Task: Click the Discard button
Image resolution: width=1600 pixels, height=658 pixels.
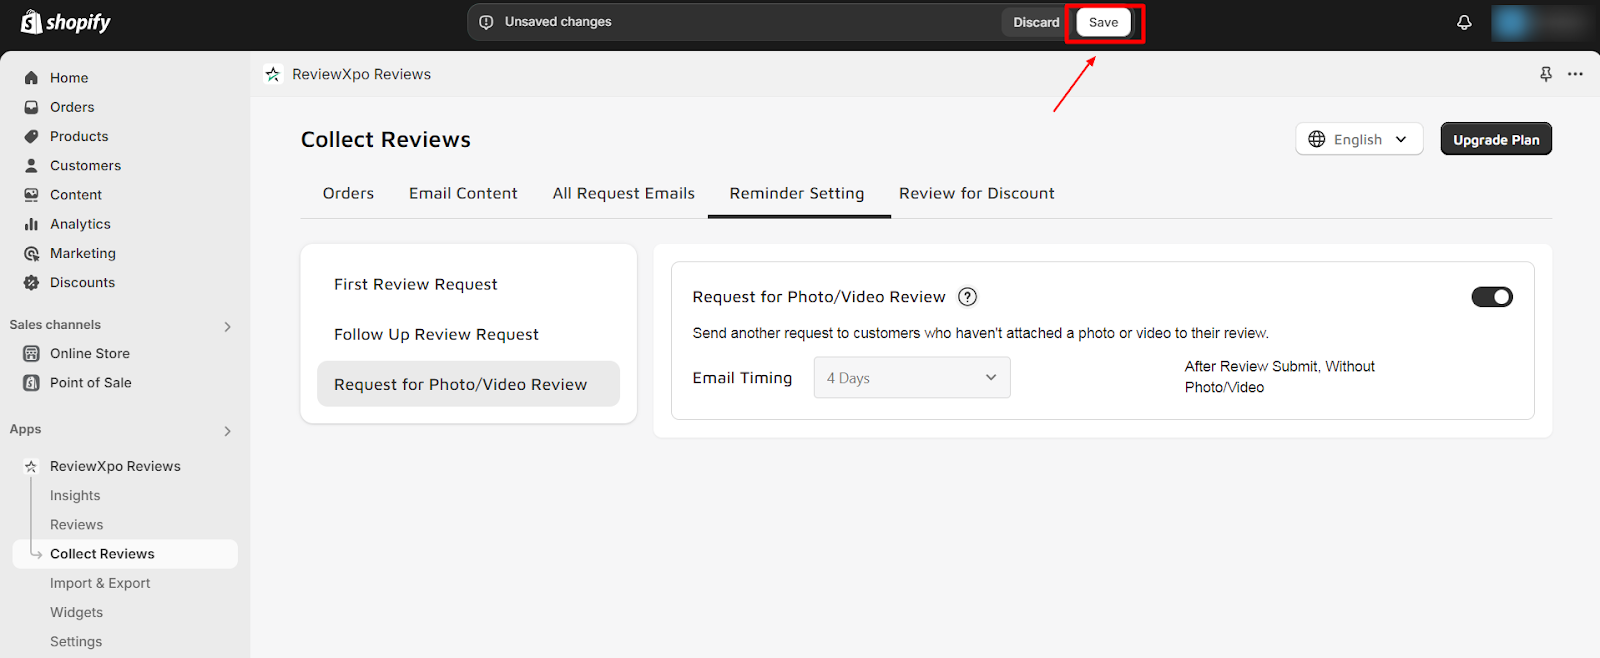Action: click(x=1036, y=22)
